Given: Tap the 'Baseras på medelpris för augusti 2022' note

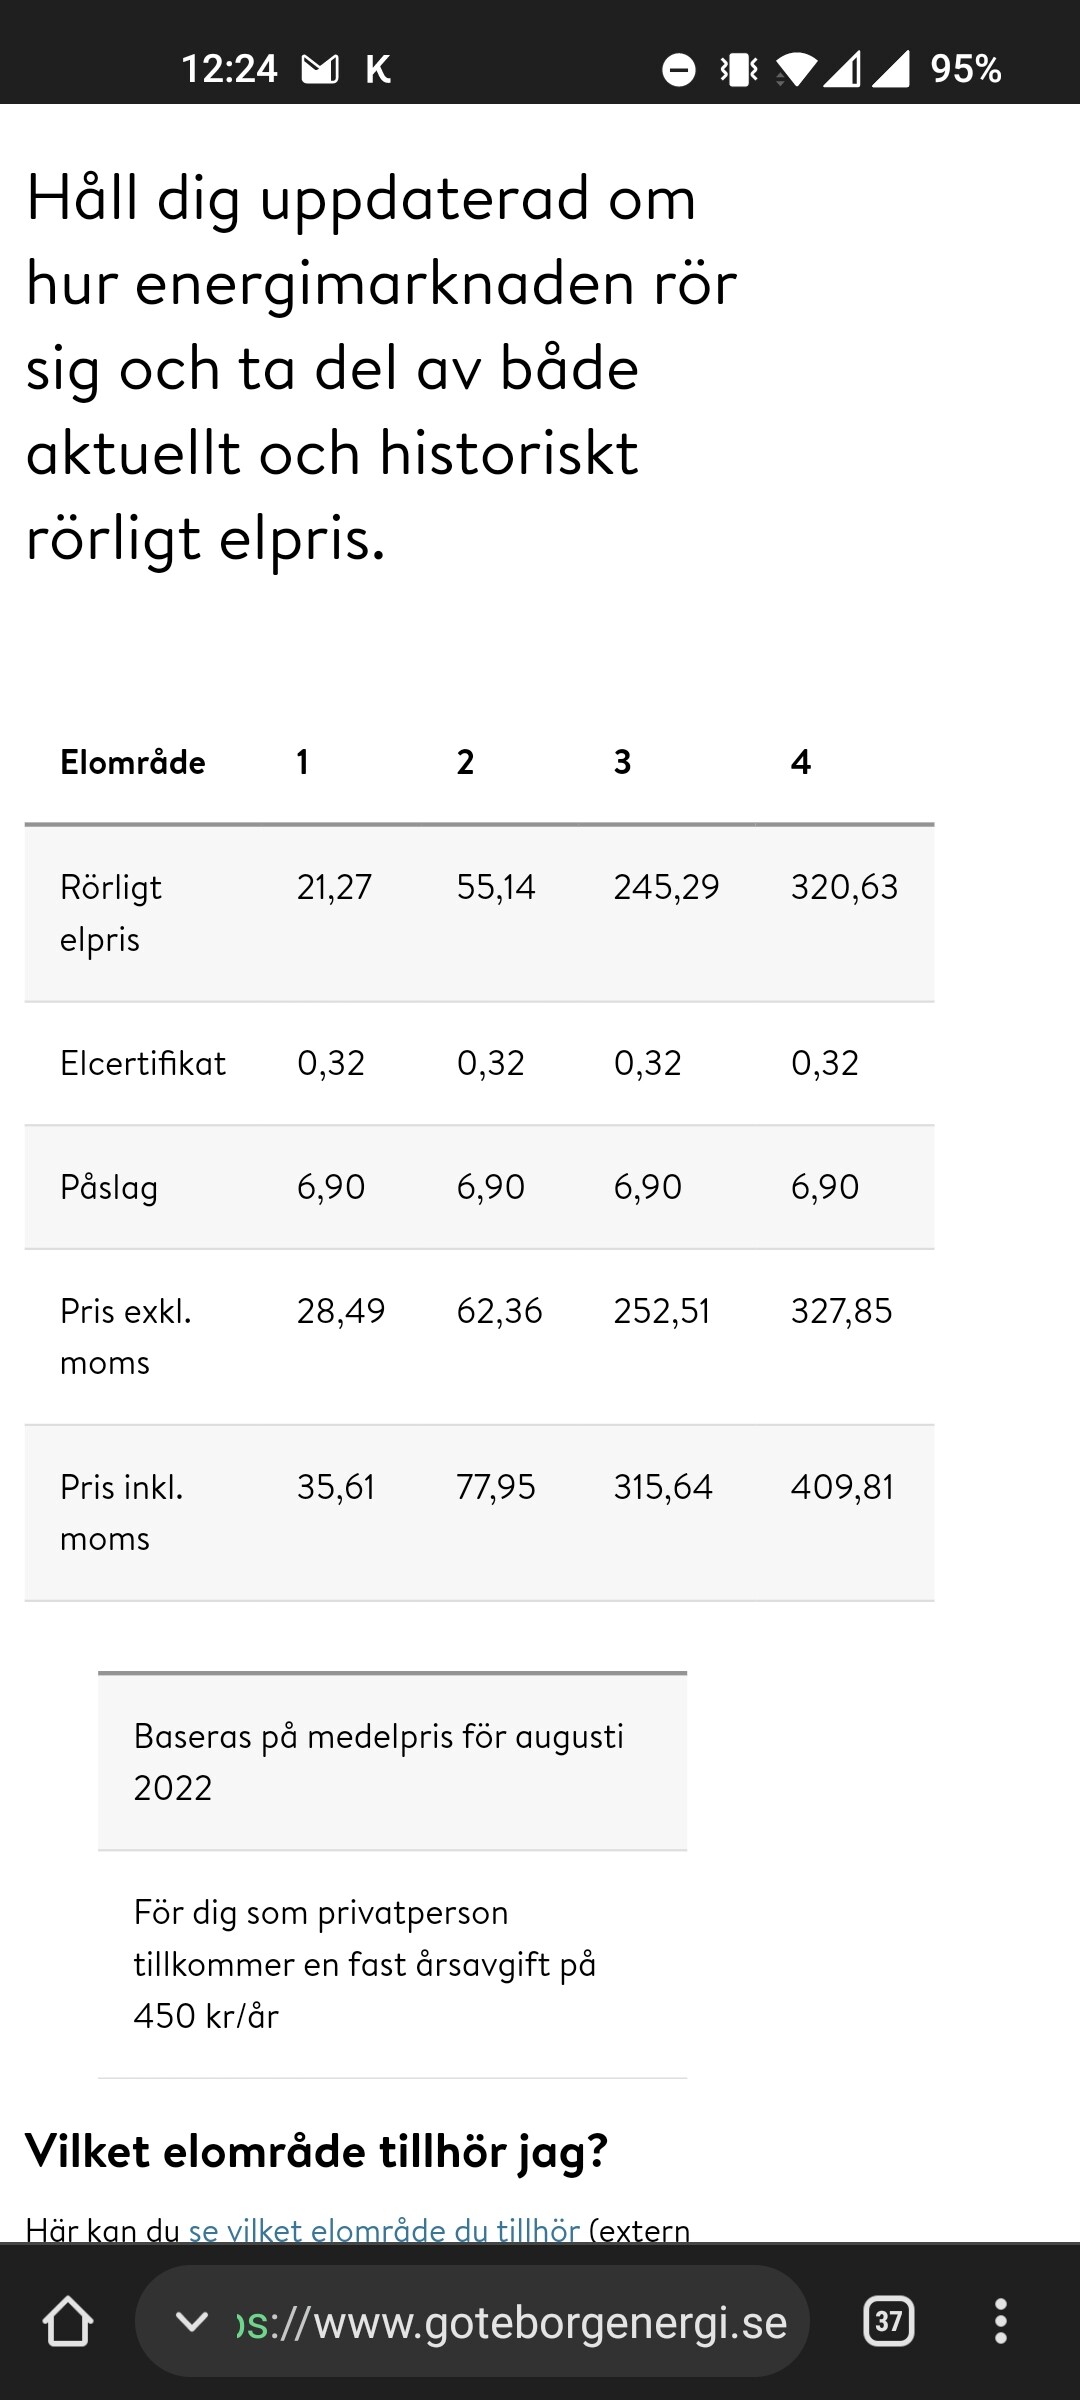Looking at the screenshot, I should click(x=379, y=1762).
